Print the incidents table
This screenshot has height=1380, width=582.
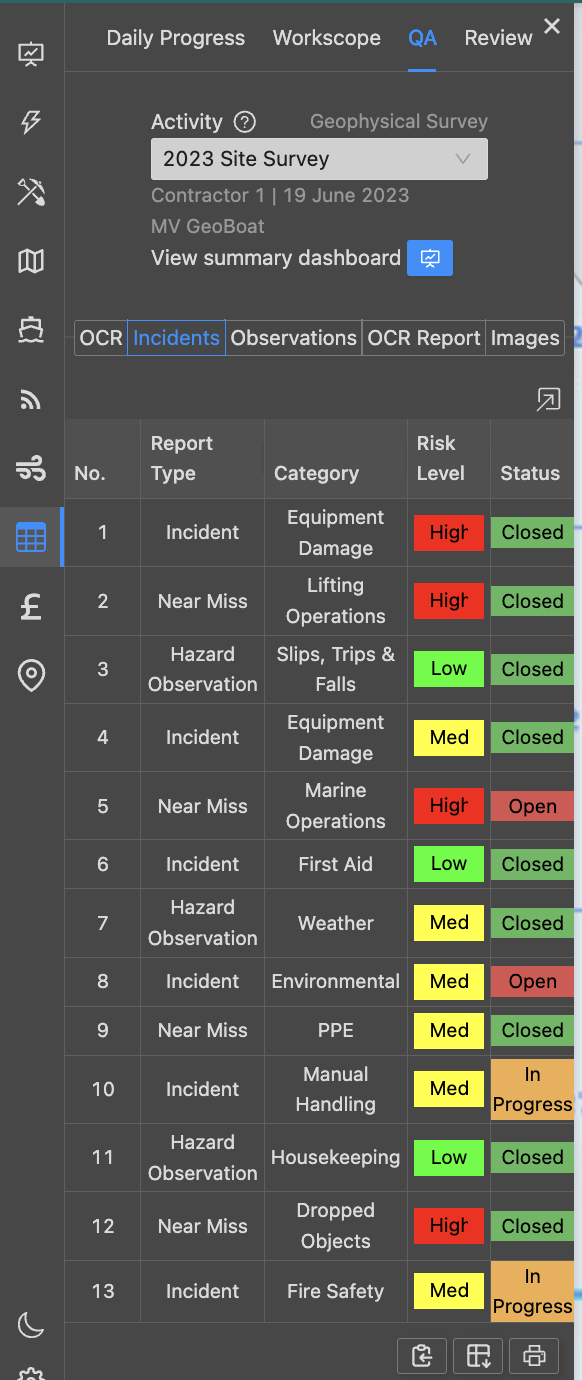[x=534, y=1356]
